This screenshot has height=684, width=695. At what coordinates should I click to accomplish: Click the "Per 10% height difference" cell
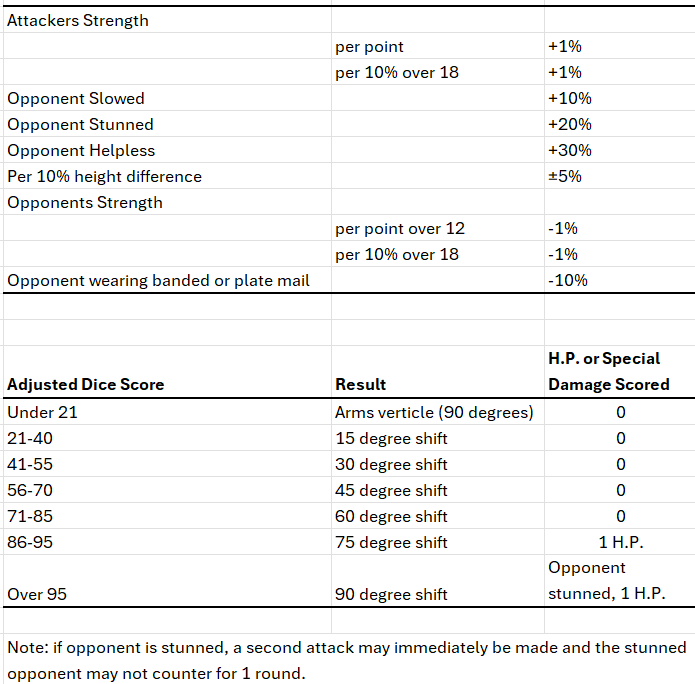104,177
